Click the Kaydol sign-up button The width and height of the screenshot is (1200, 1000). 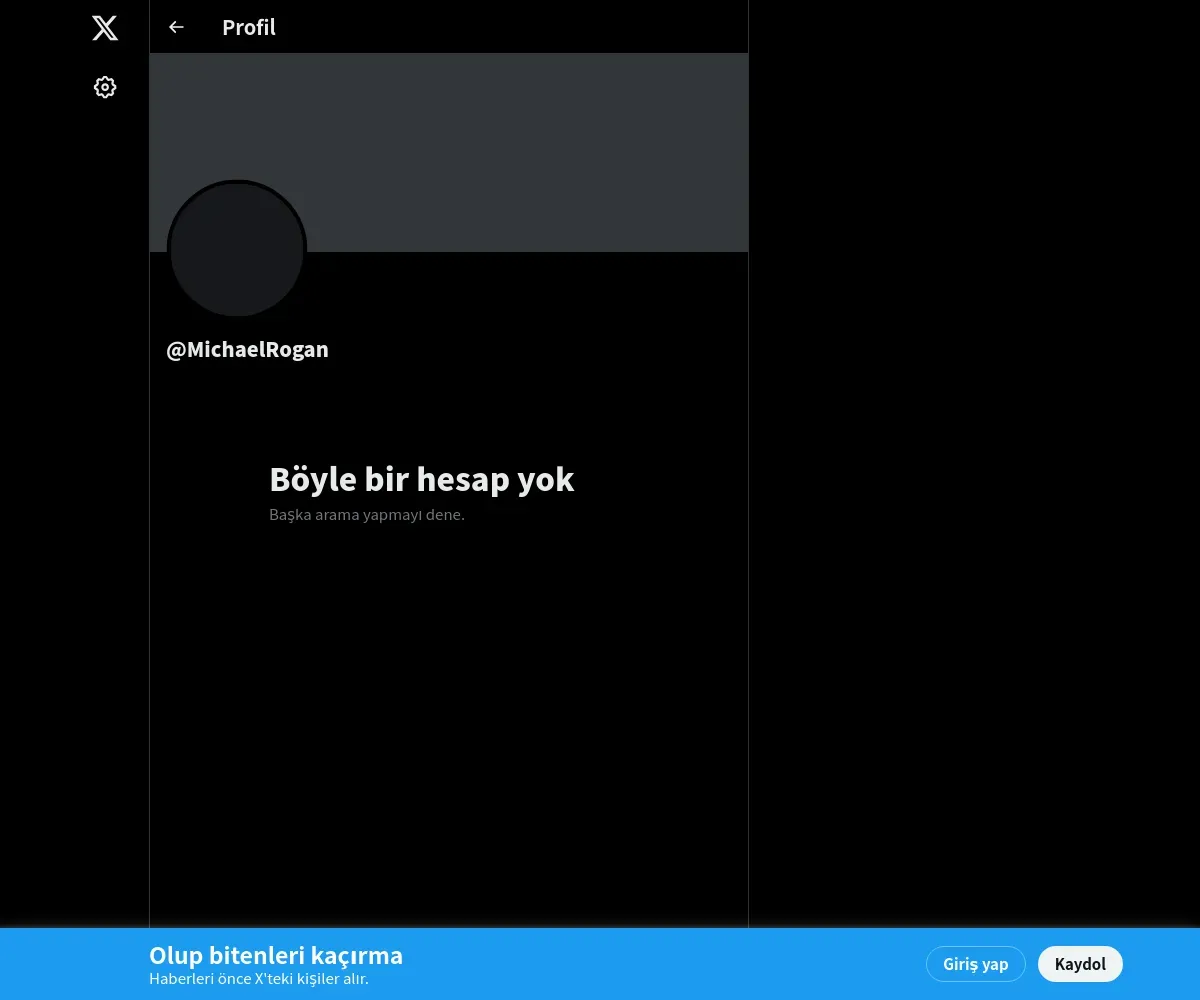point(1080,964)
